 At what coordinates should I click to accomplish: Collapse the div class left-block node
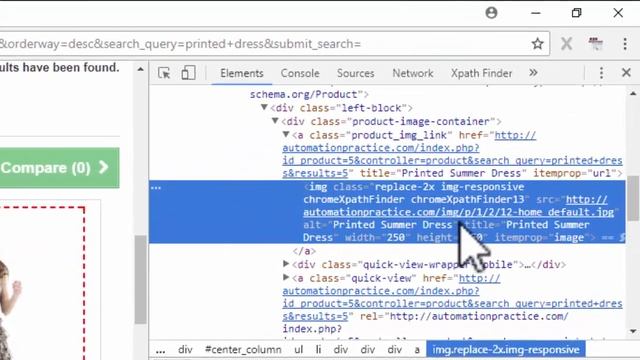tap(264, 107)
